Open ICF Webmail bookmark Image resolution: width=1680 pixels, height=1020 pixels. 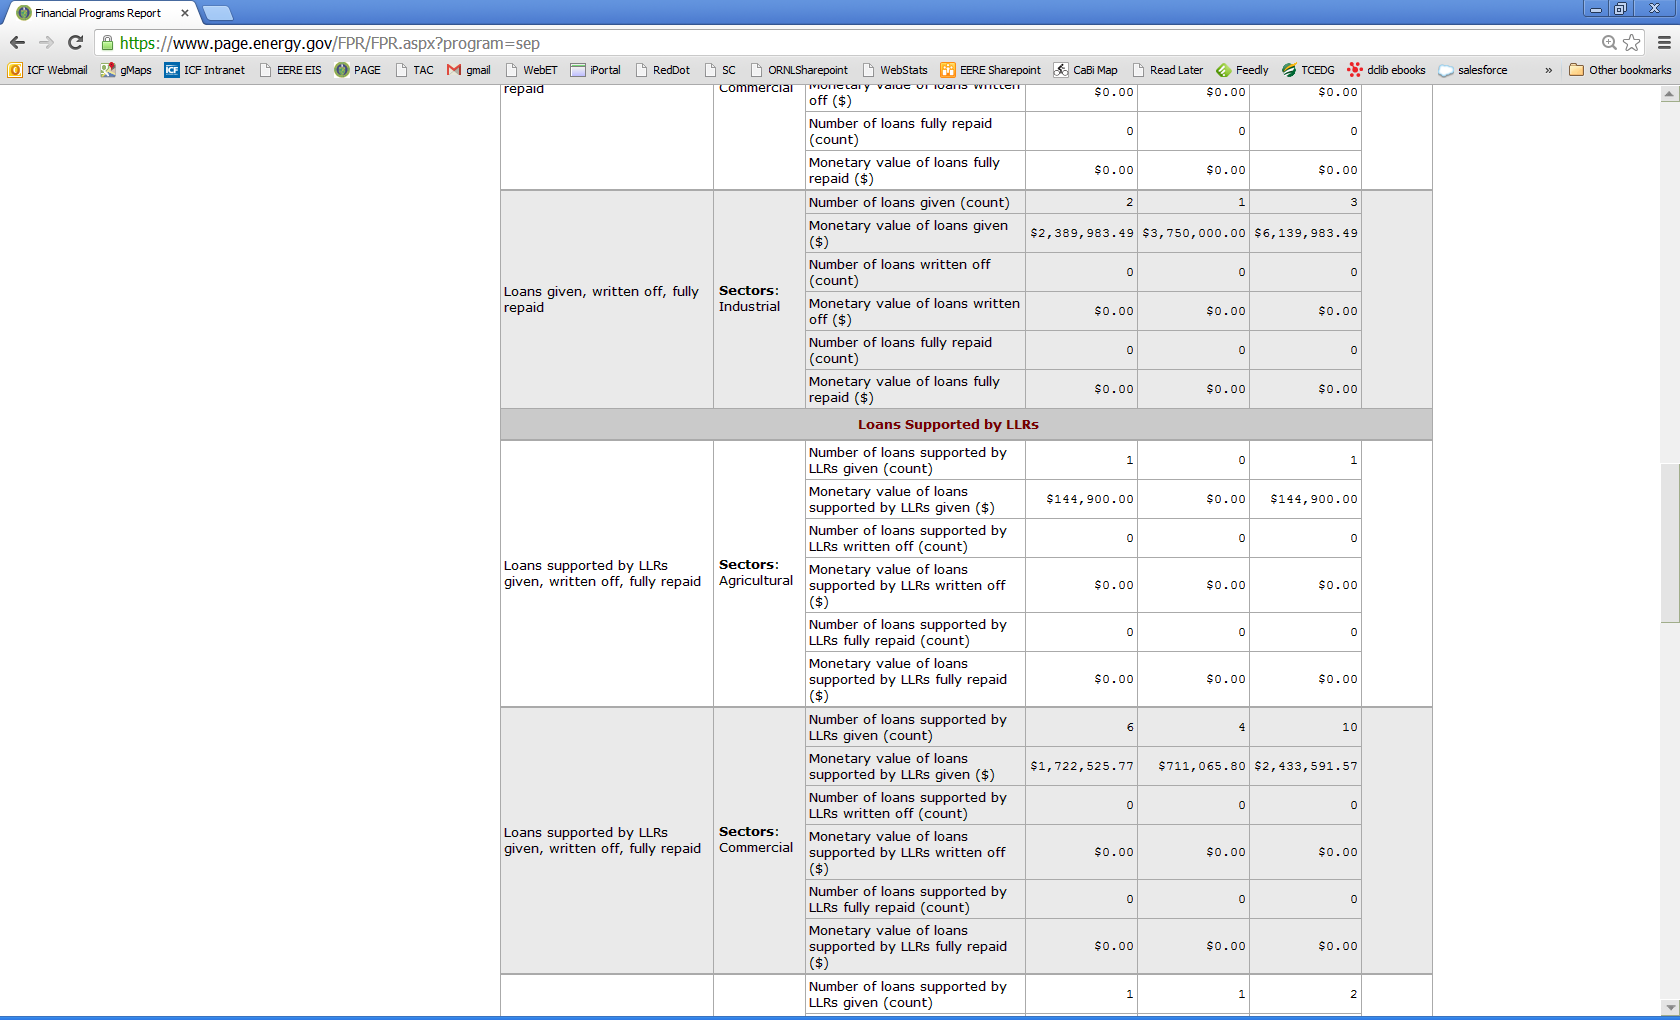pos(48,70)
